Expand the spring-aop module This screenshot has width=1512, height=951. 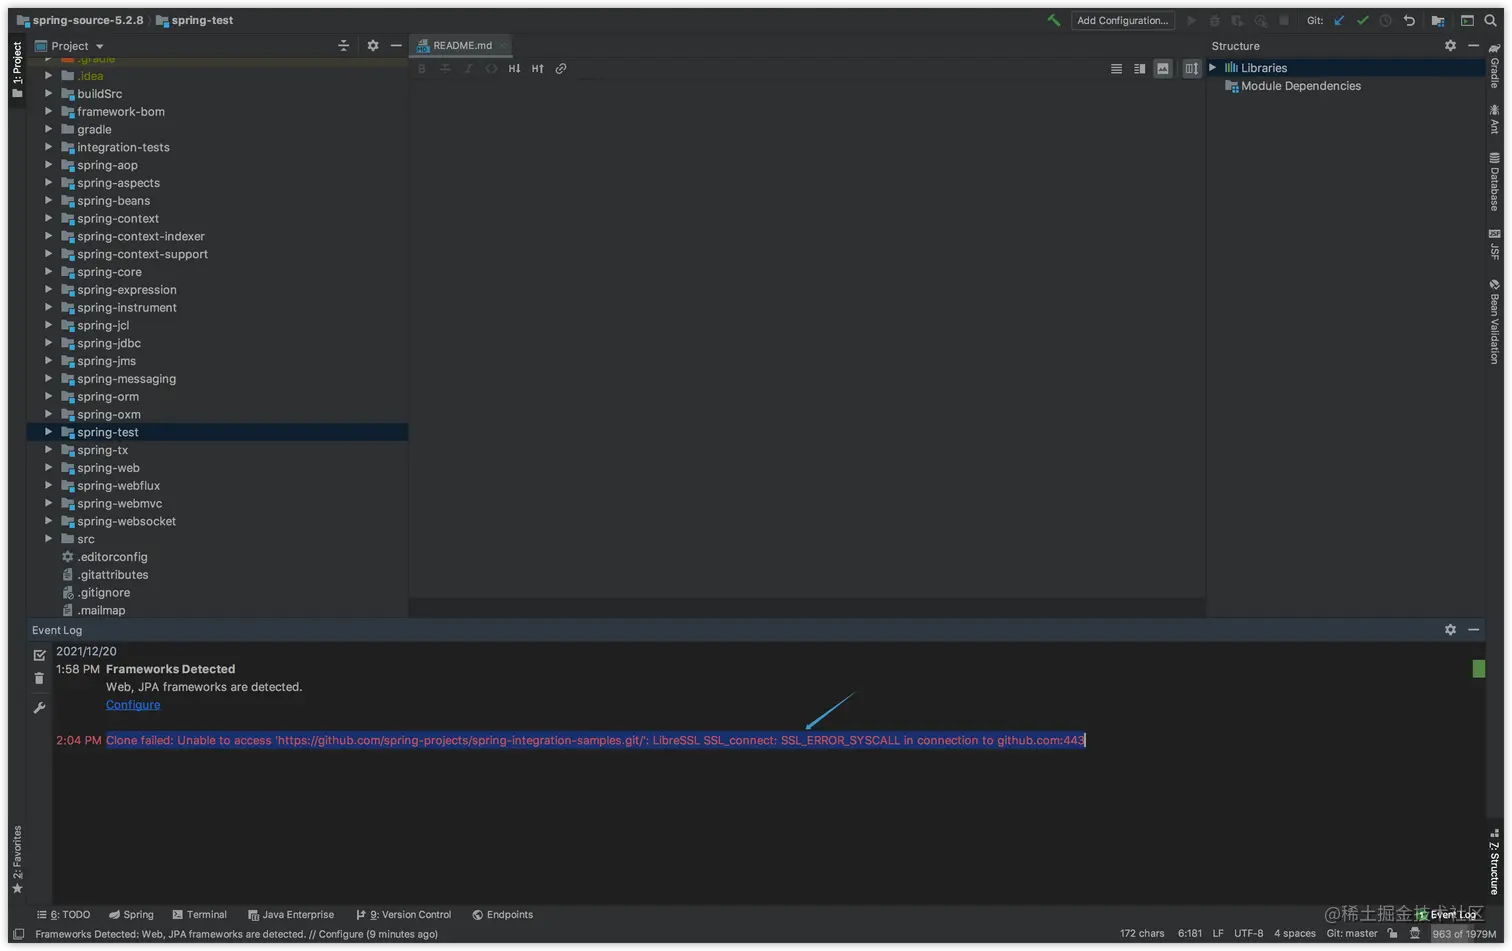[48, 165]
